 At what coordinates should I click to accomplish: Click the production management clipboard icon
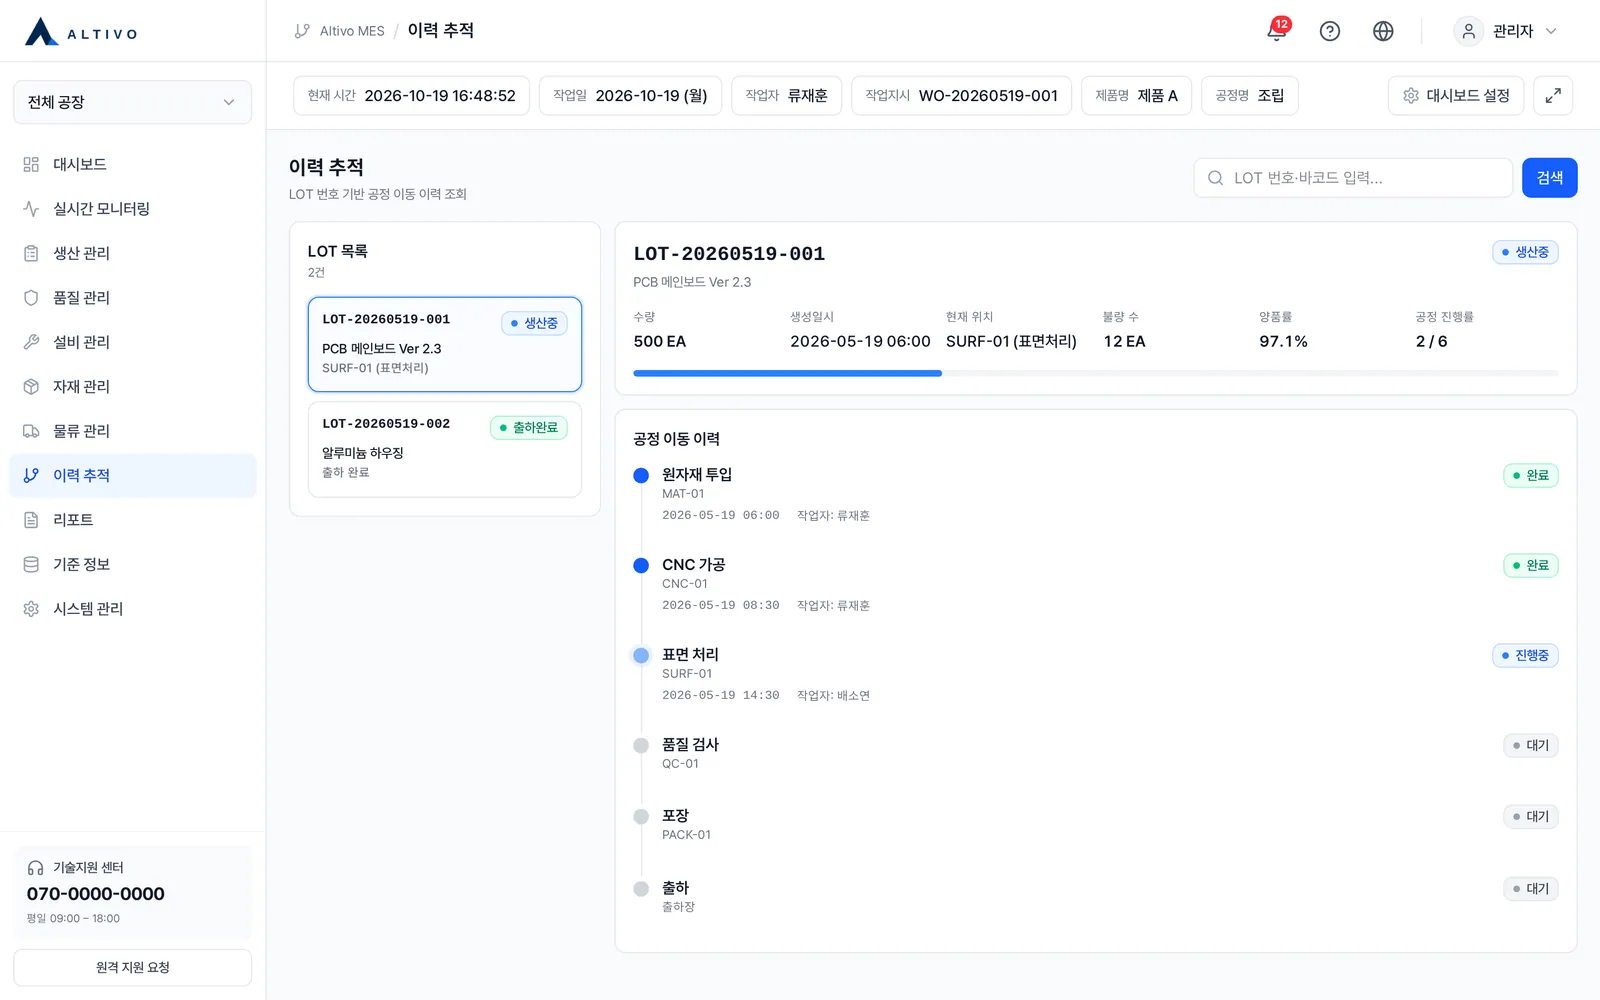tap(31, 253)
